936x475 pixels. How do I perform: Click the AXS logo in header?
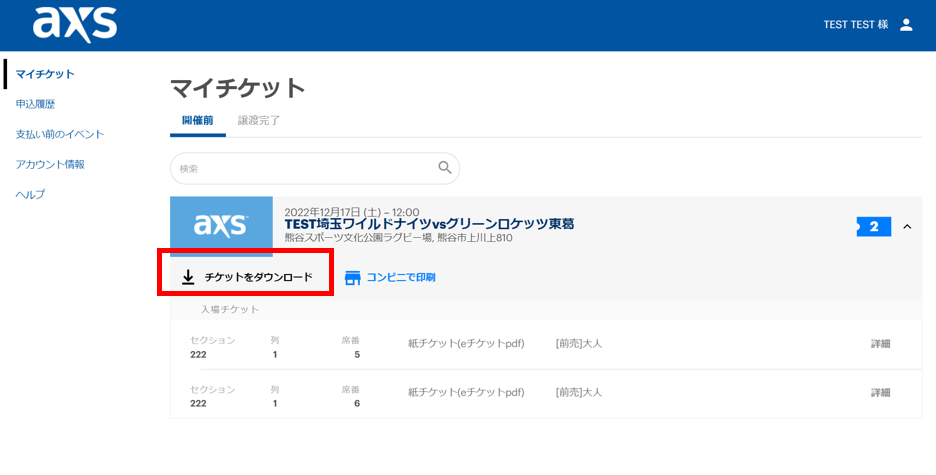75,25
